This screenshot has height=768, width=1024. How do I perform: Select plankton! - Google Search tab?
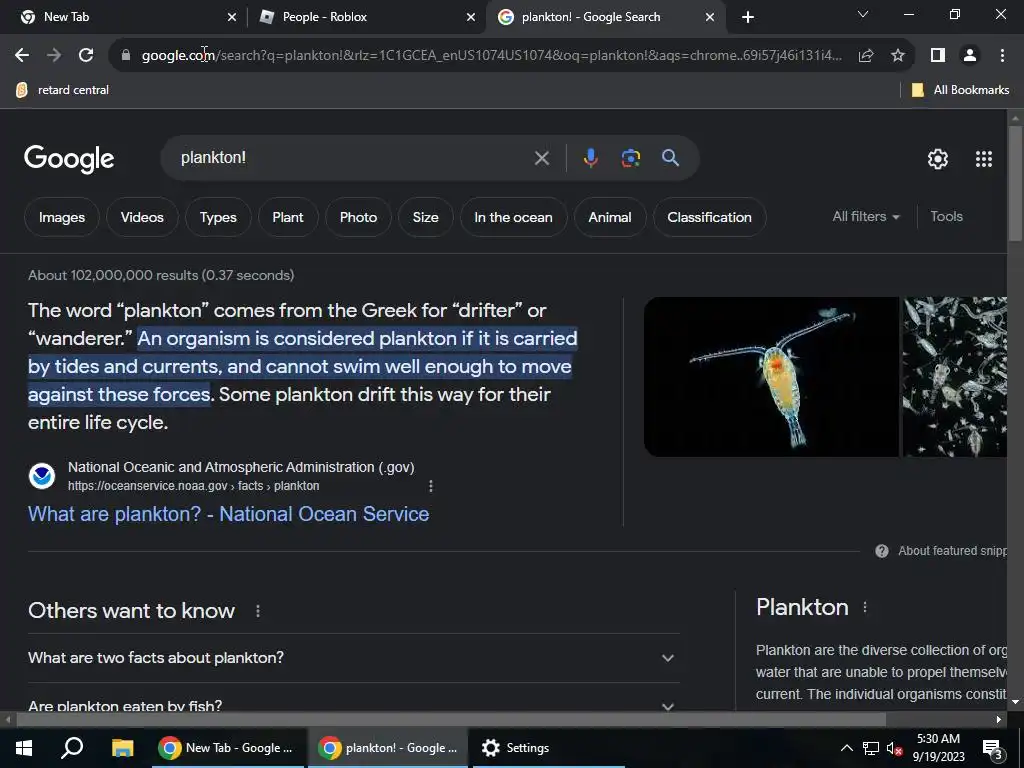tap(605, 18)
